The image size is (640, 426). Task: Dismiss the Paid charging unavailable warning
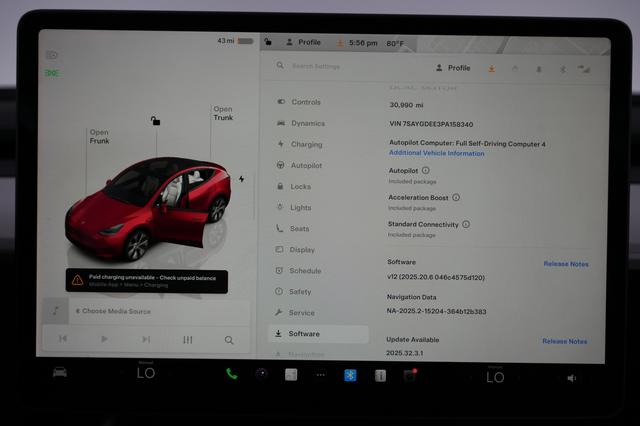[147, 281]
